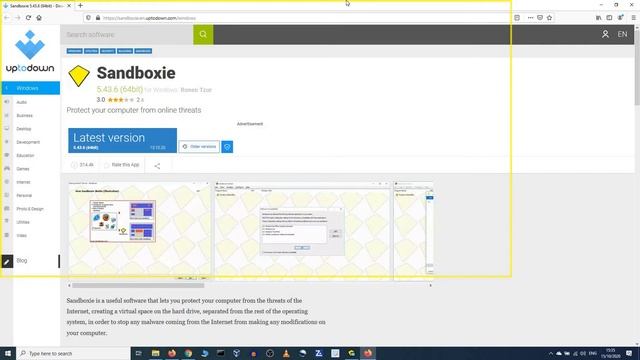Click the browser Forward arrow
Screen dimensions: 640x360
pos(18,18)
